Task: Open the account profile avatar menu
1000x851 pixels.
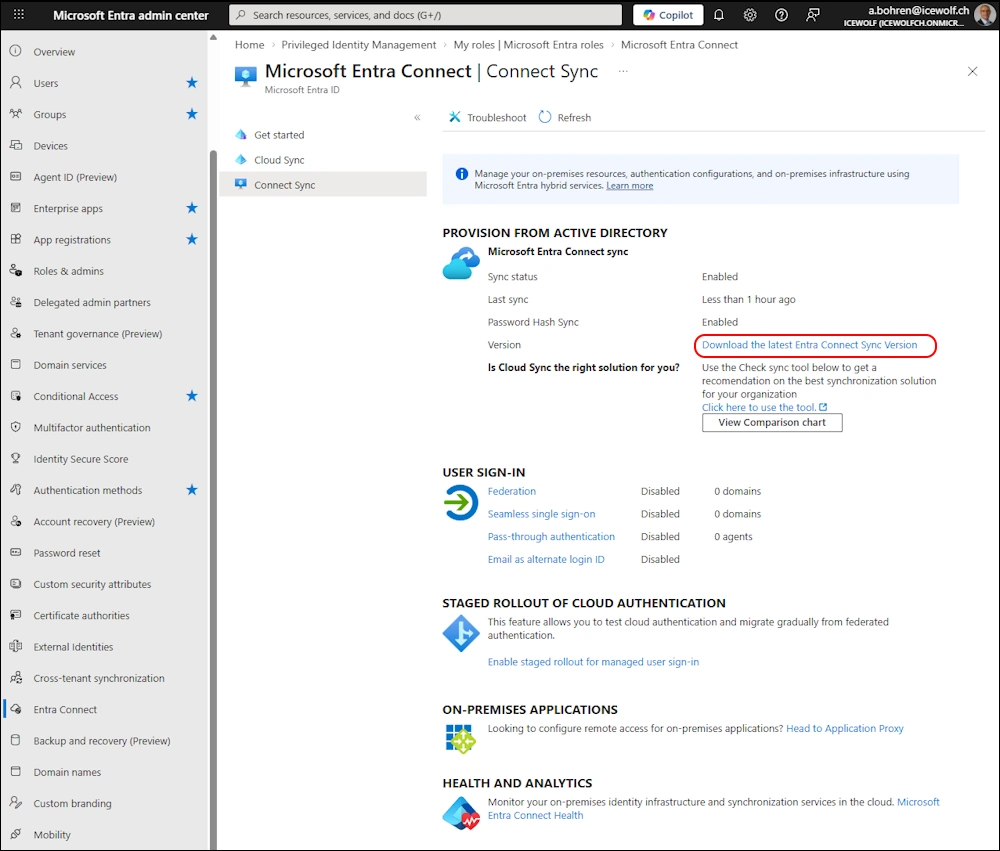Action: [984, 15]
